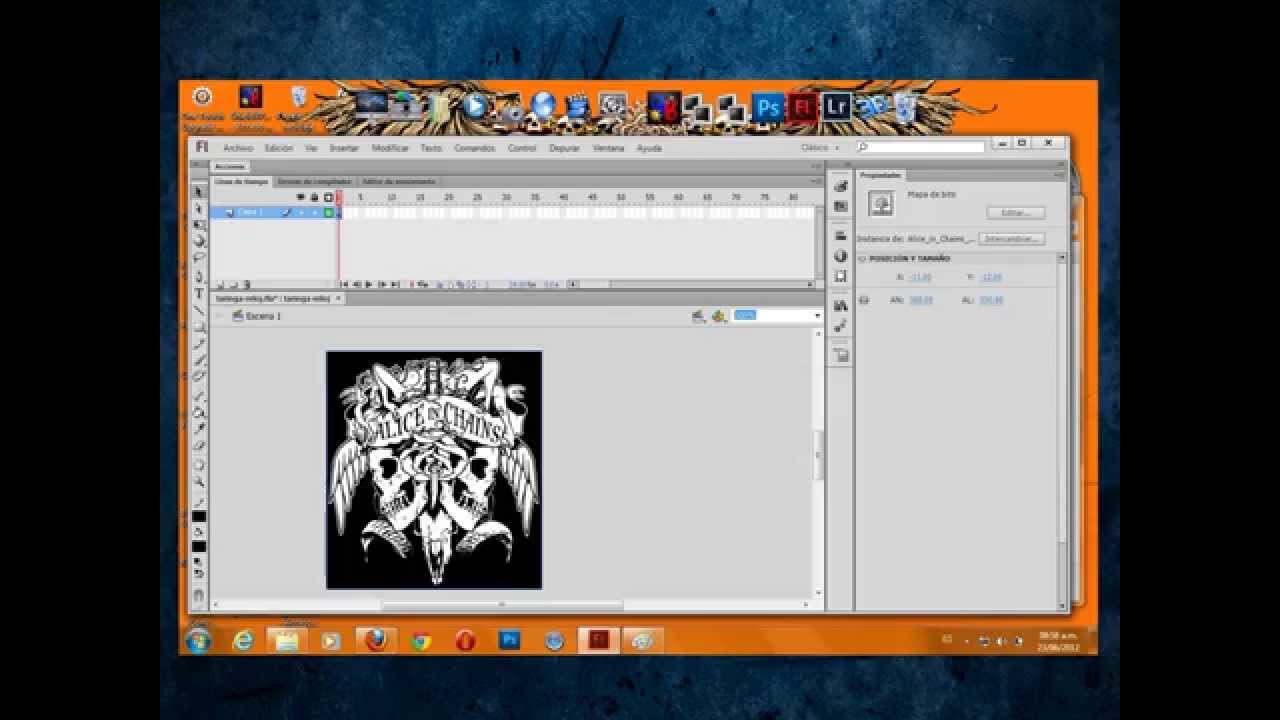The height and width of the screenshot is (720, 1280).
Task: Open the Edit Scene icon
Action: pyautogui.click(x=698, y=316)
